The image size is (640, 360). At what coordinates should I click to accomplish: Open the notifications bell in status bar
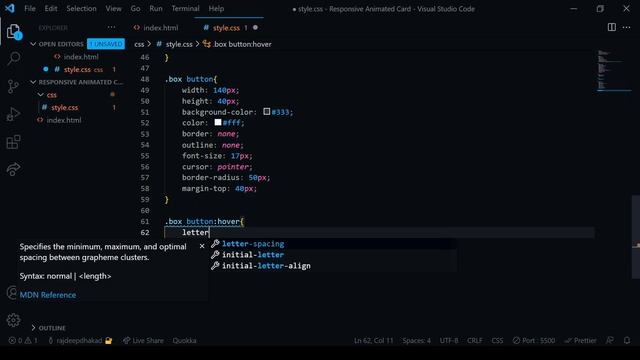[627, 340]
